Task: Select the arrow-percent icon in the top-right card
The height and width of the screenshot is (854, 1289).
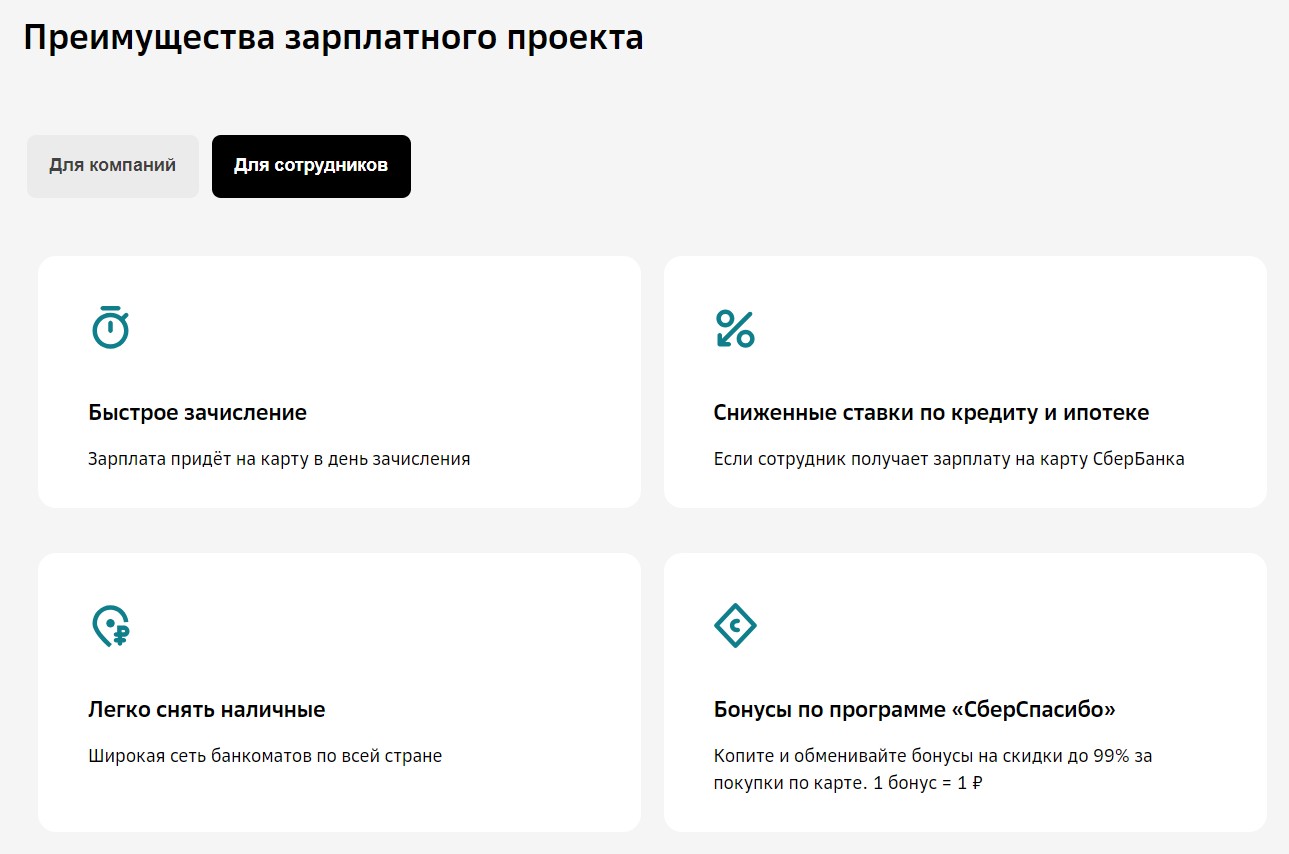Action: click(x=736, y=325)
